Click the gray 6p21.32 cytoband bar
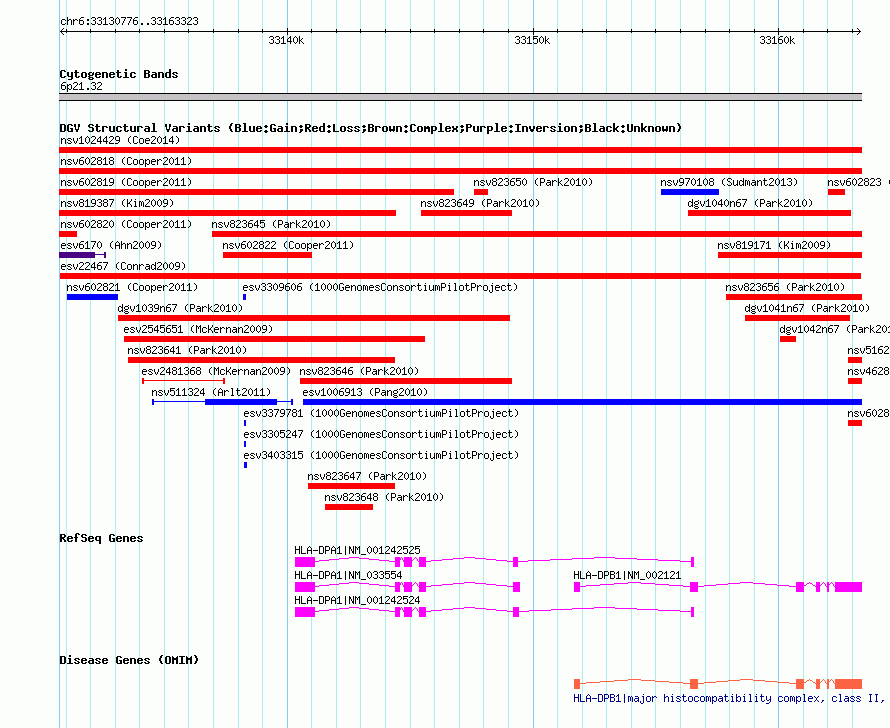Screen dimensions: 890x728 tap(460, 97)
